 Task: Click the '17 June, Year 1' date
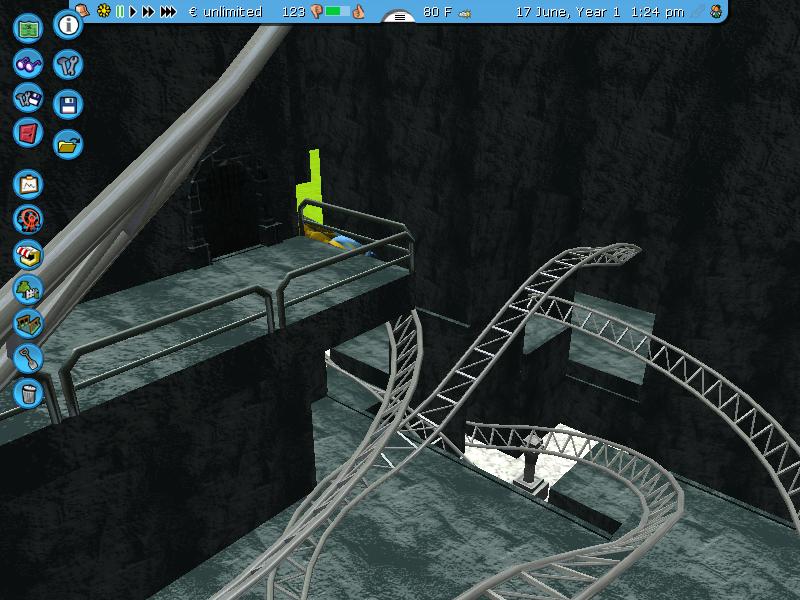pos(568,12)
